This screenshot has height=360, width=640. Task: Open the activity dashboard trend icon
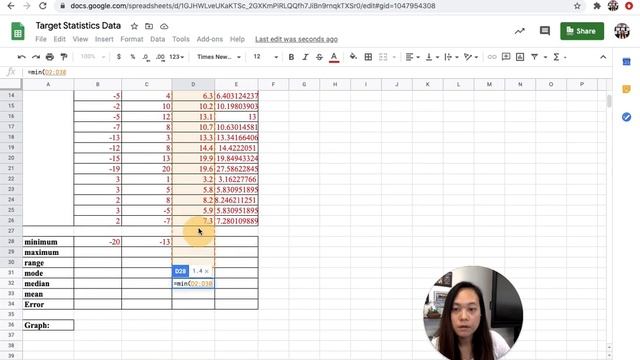(520, 31)
